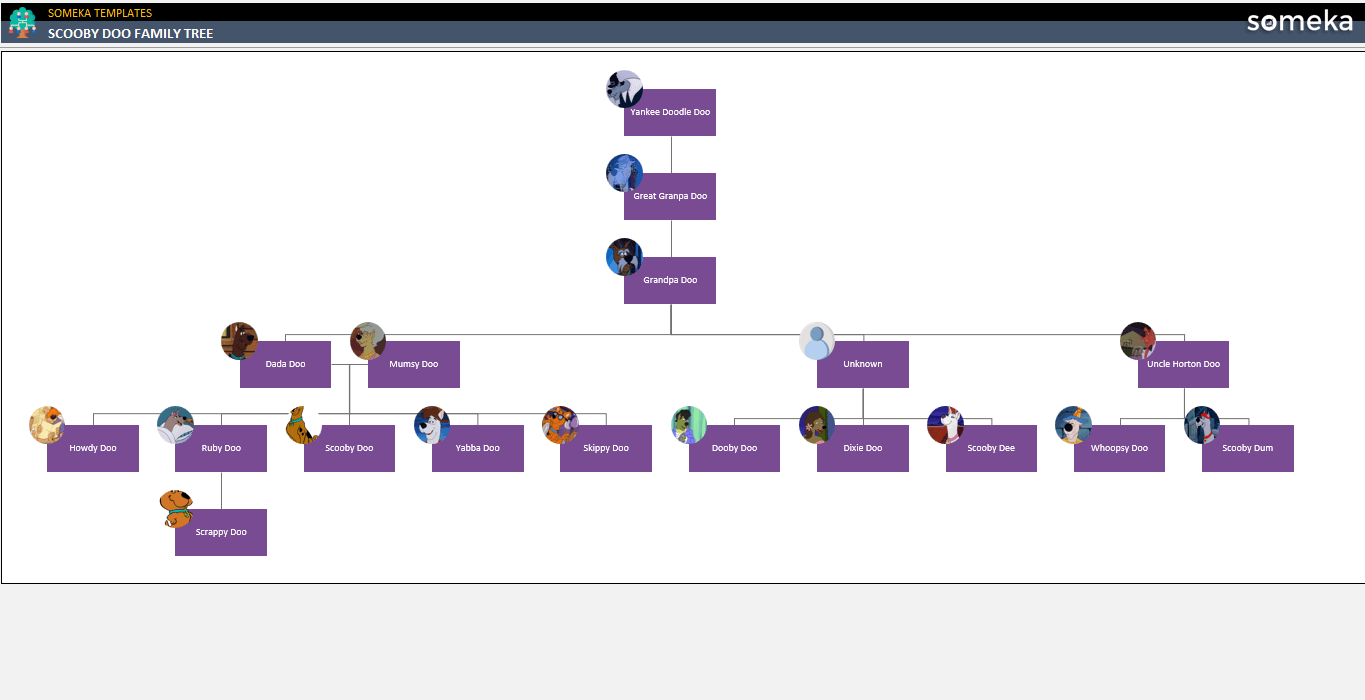Click the SOMEKA TEMPLATES header text

(100, 13)
